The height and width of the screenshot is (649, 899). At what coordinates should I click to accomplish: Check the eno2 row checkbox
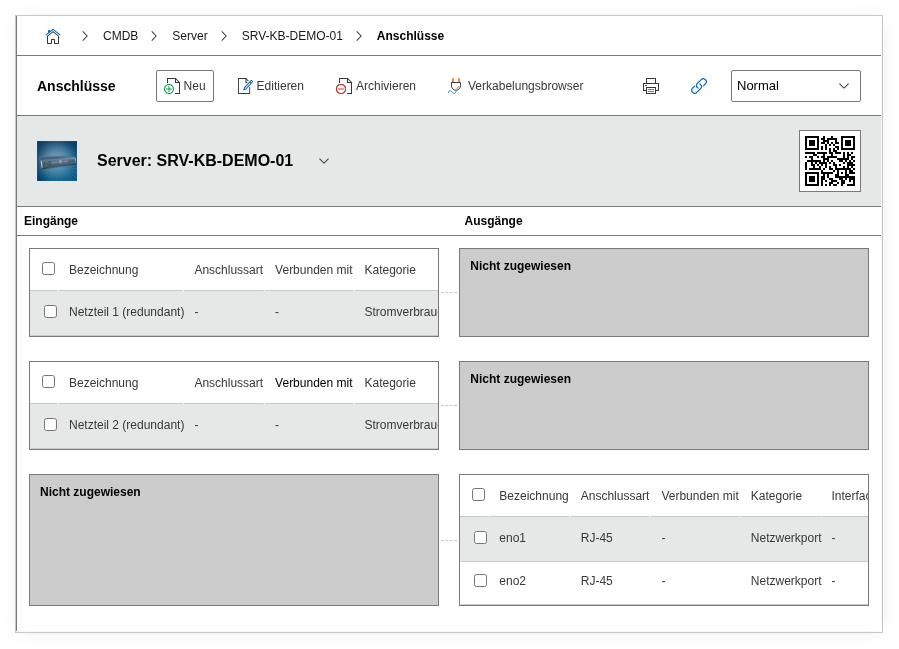480,581
